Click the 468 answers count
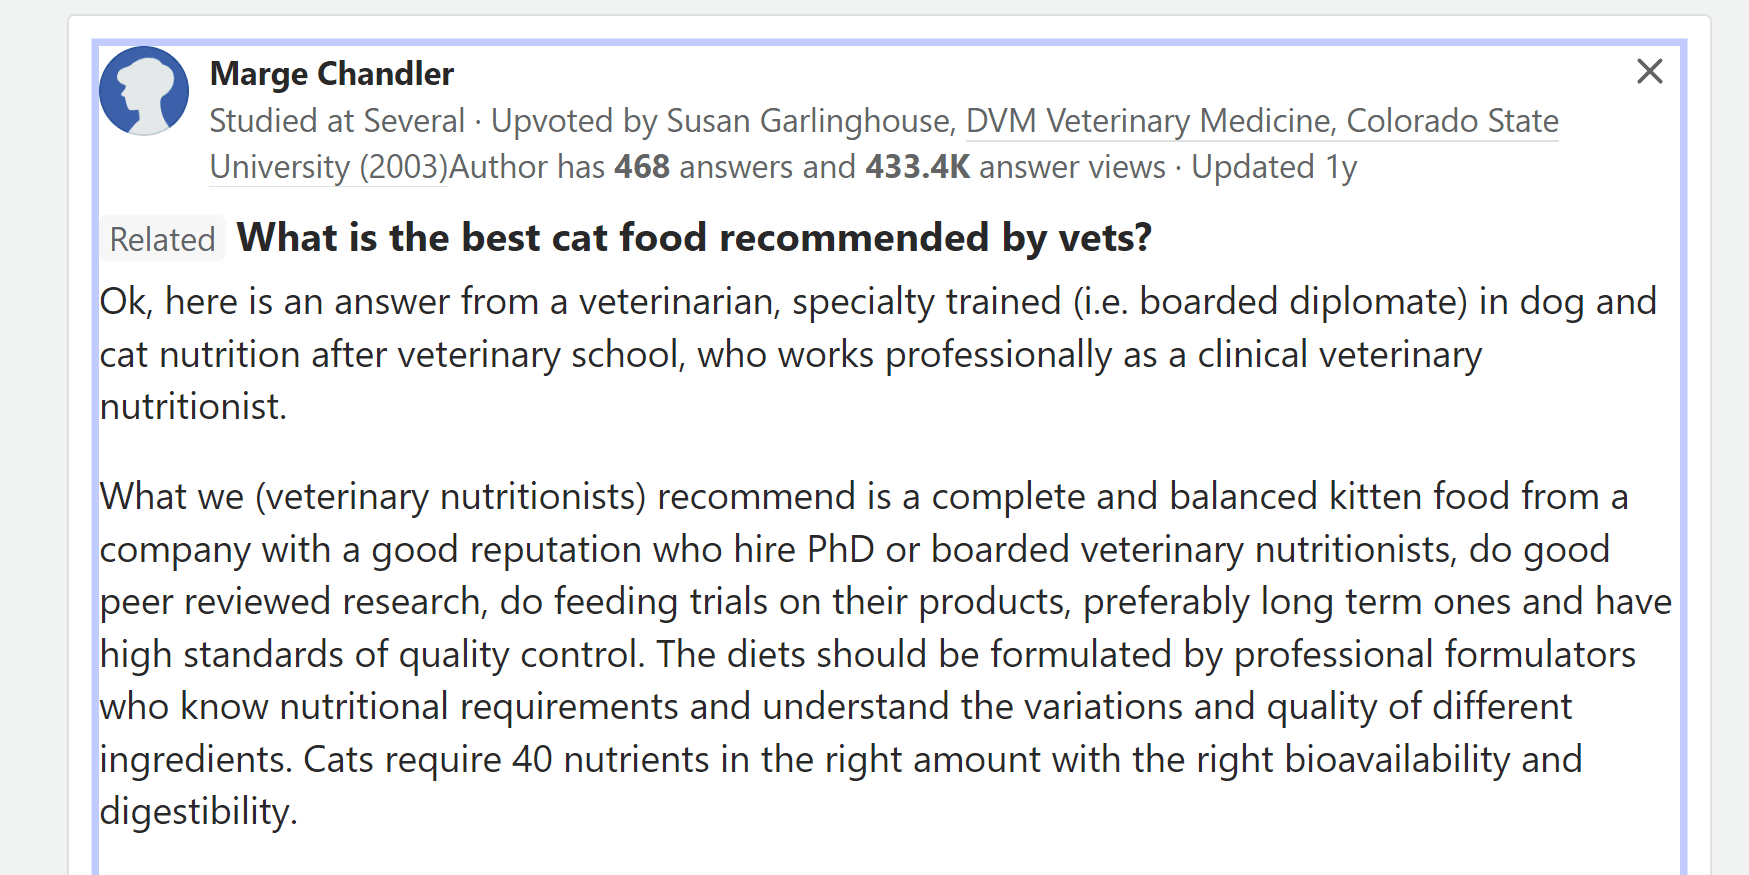The image size is (1749, 875). pyautogui.click(x=641, y=167)
